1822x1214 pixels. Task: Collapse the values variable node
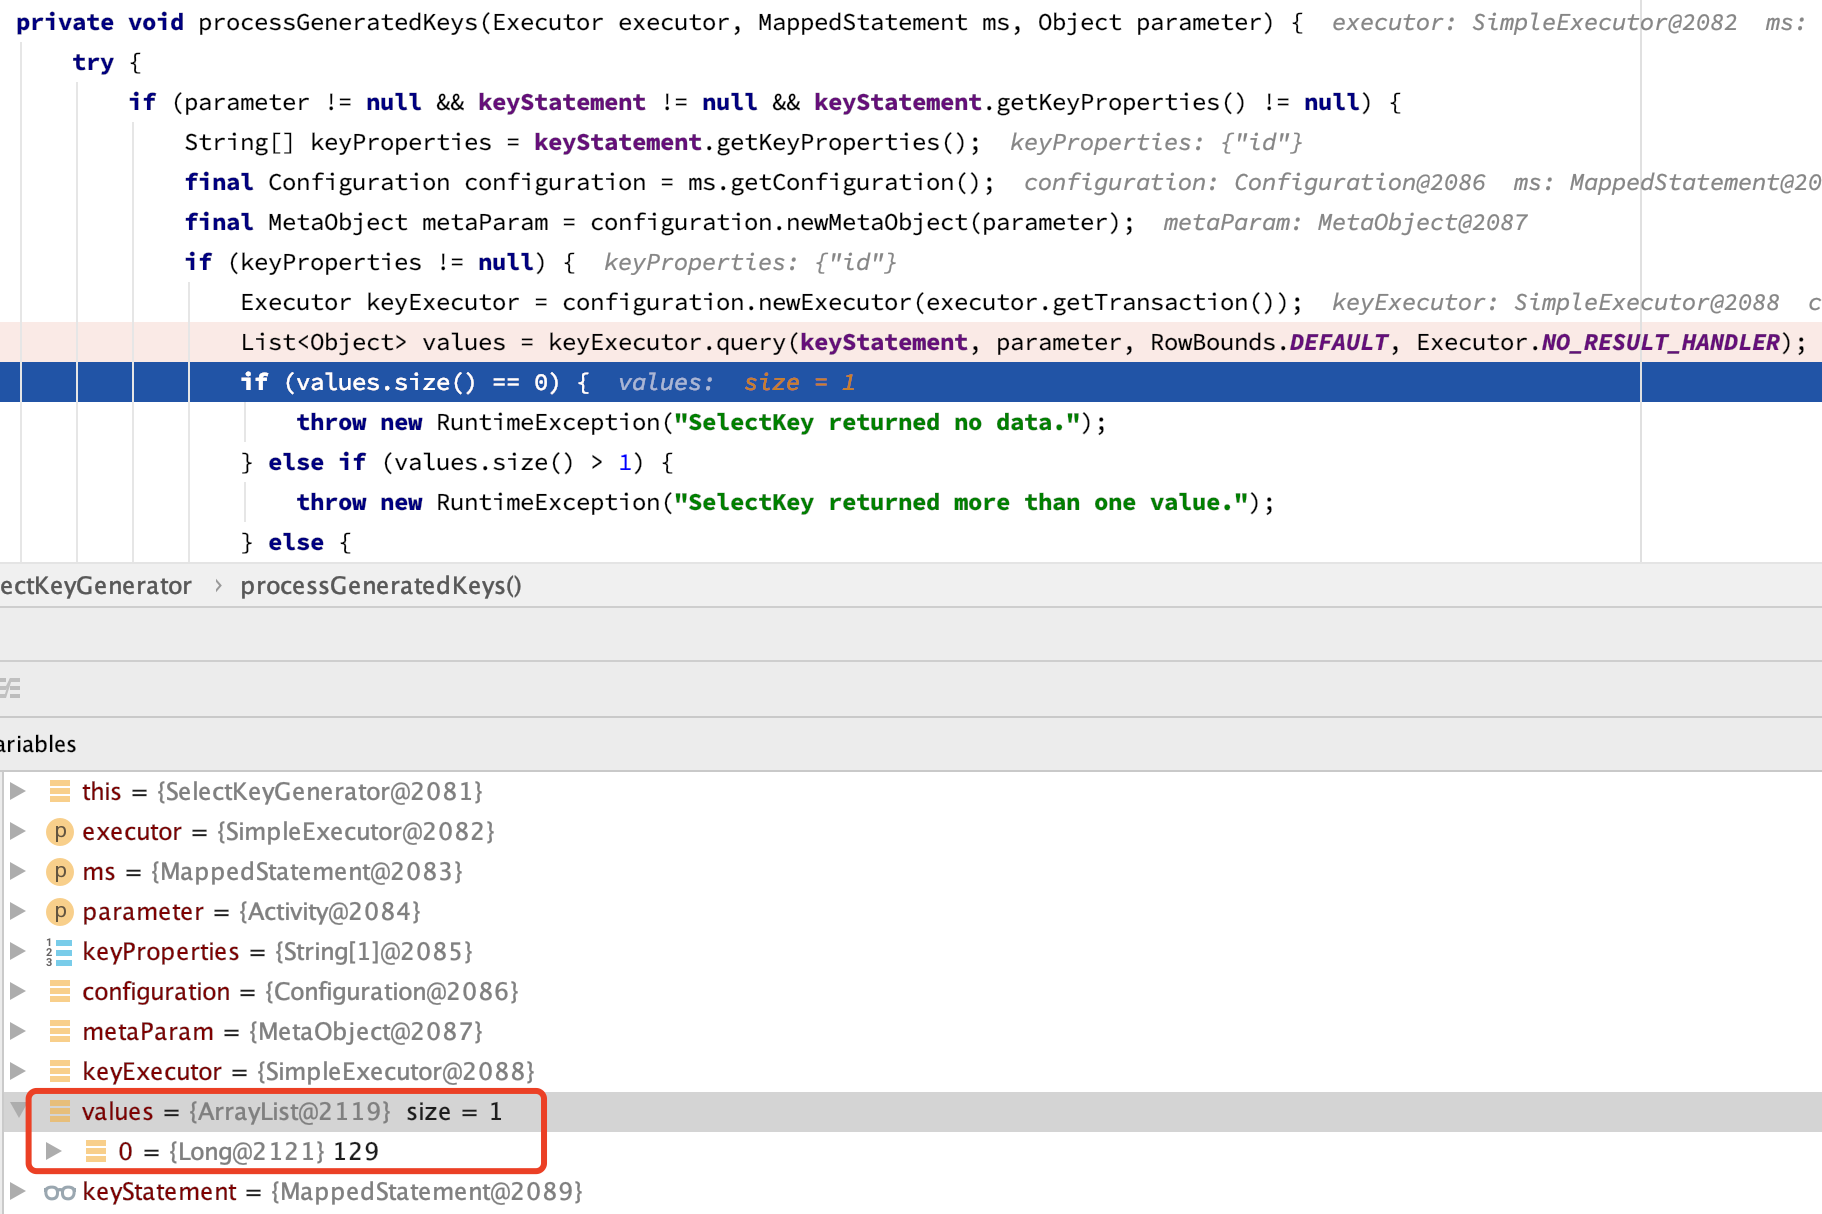(17, 1110)
